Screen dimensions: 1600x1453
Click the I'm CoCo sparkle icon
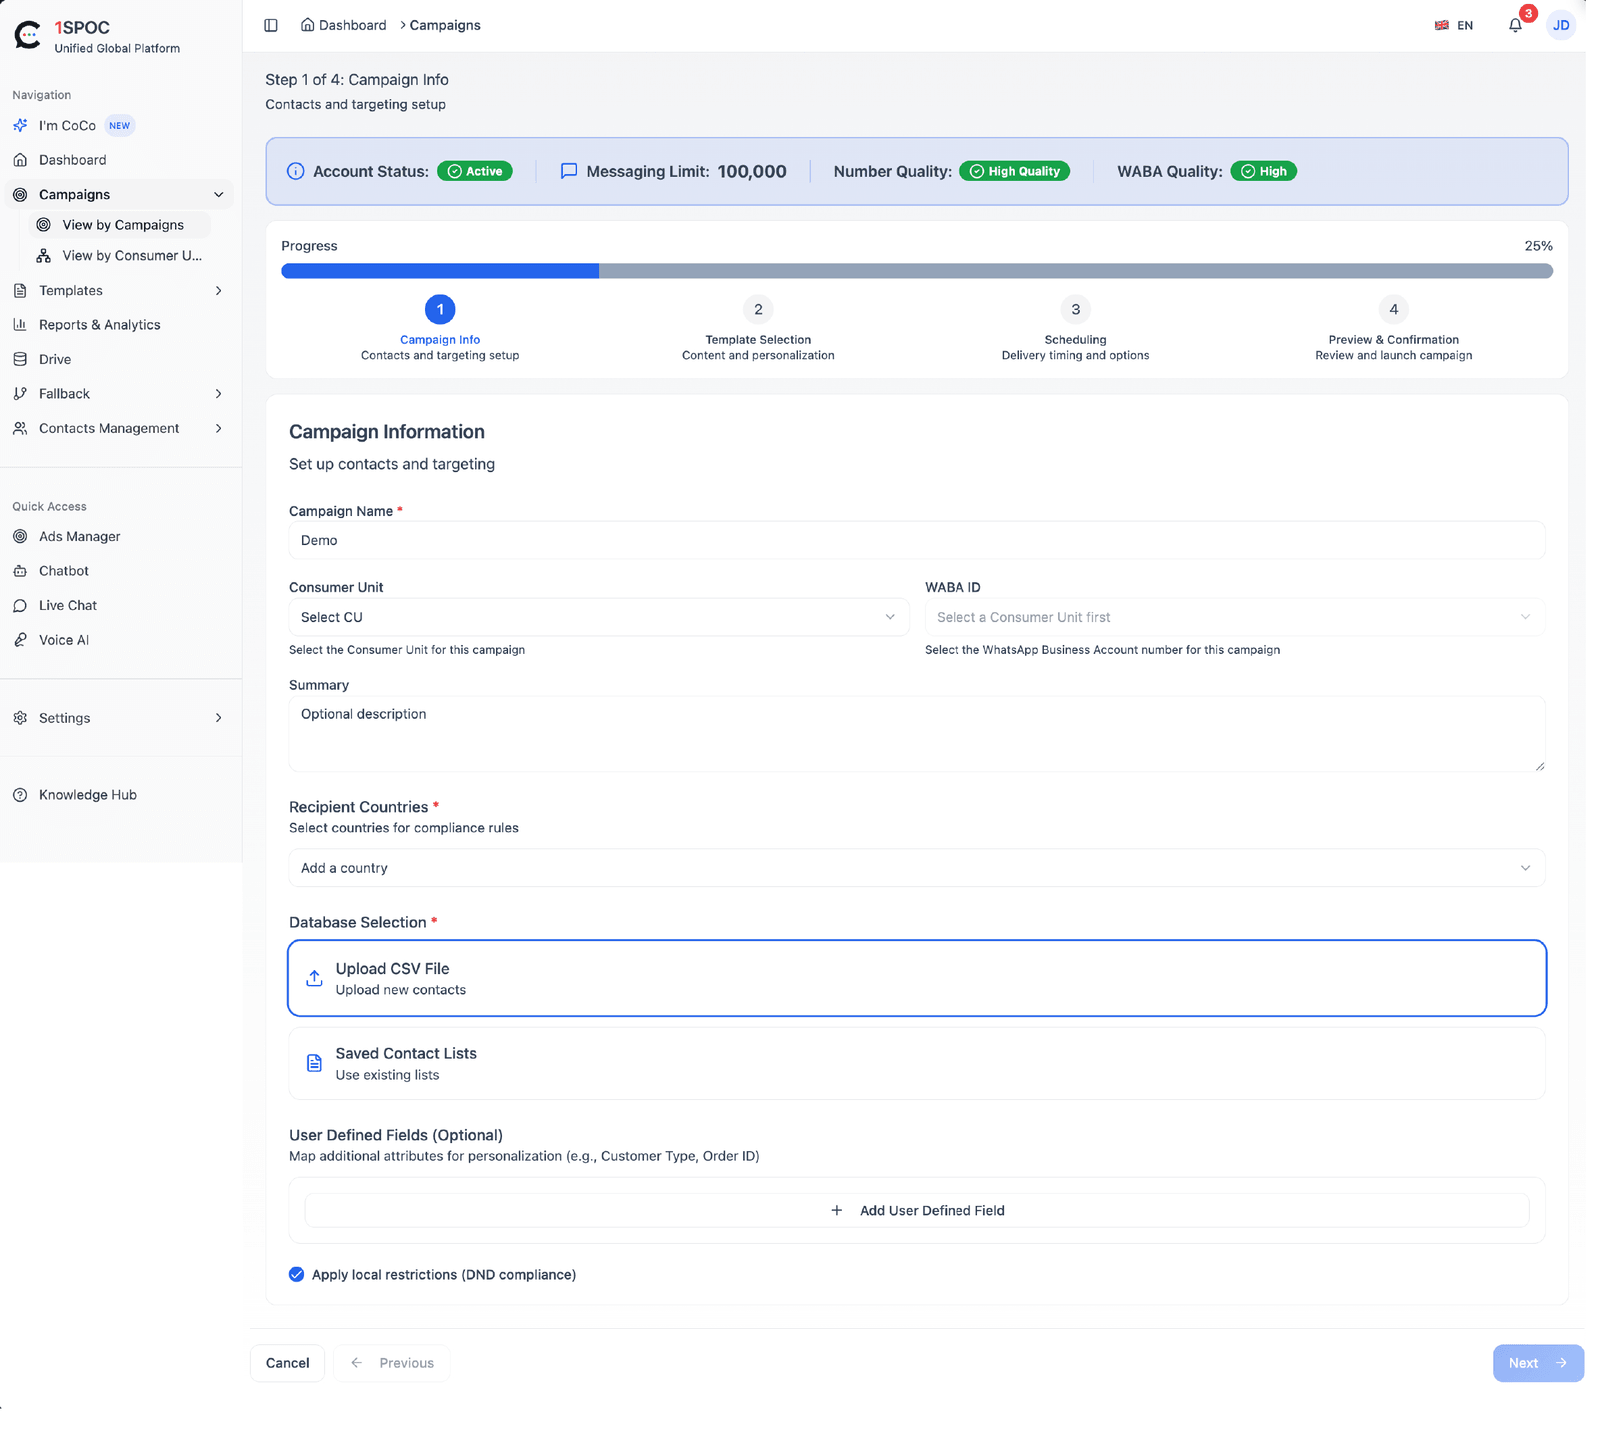20,125
